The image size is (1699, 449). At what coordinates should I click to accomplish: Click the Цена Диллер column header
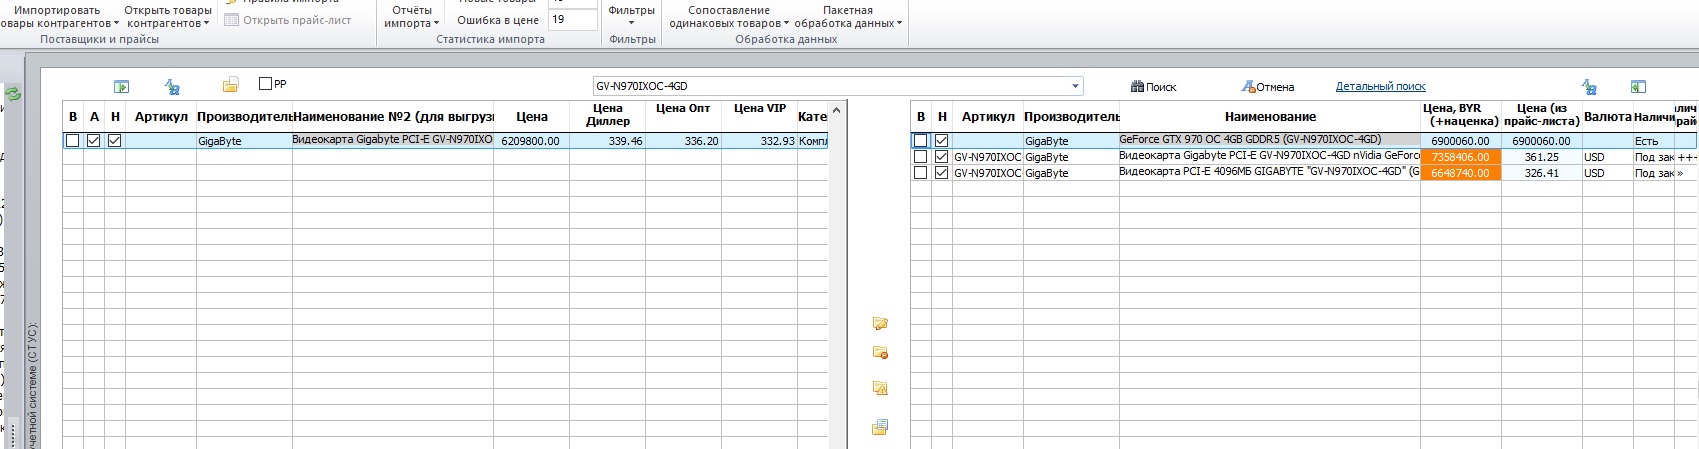click(608, 115)
